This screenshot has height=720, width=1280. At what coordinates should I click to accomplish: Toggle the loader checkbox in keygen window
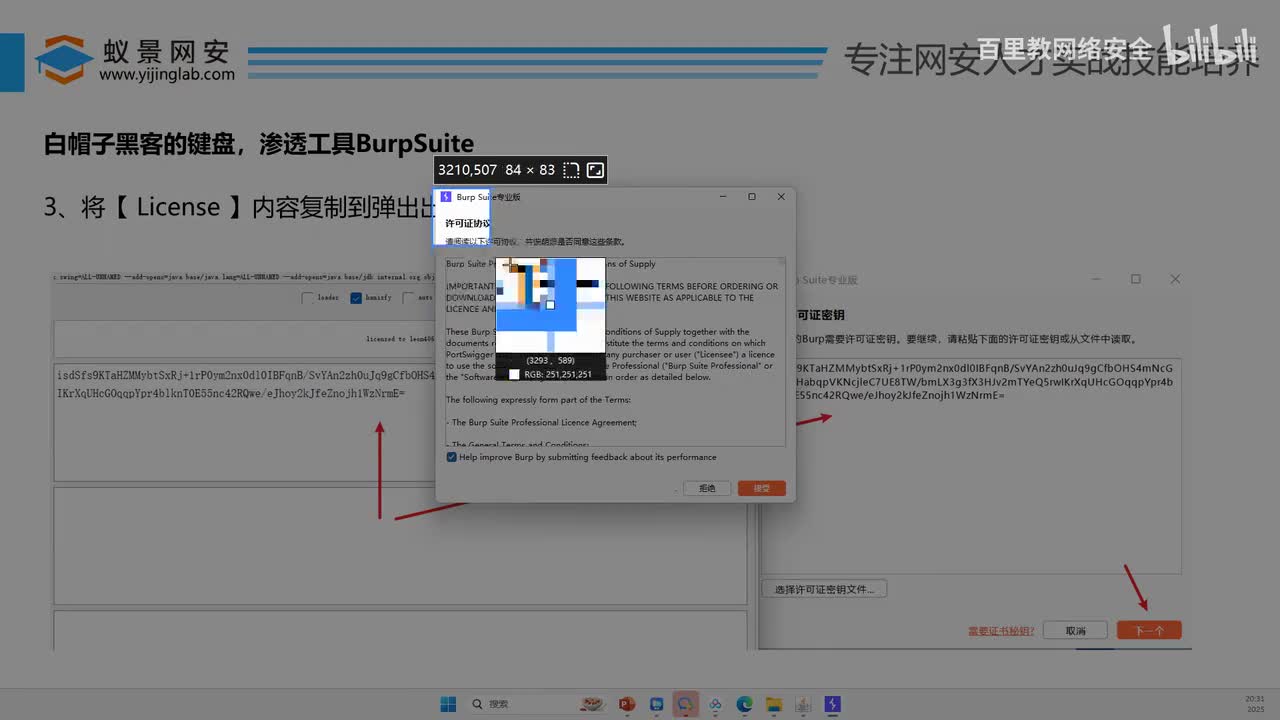coord(308,298)
